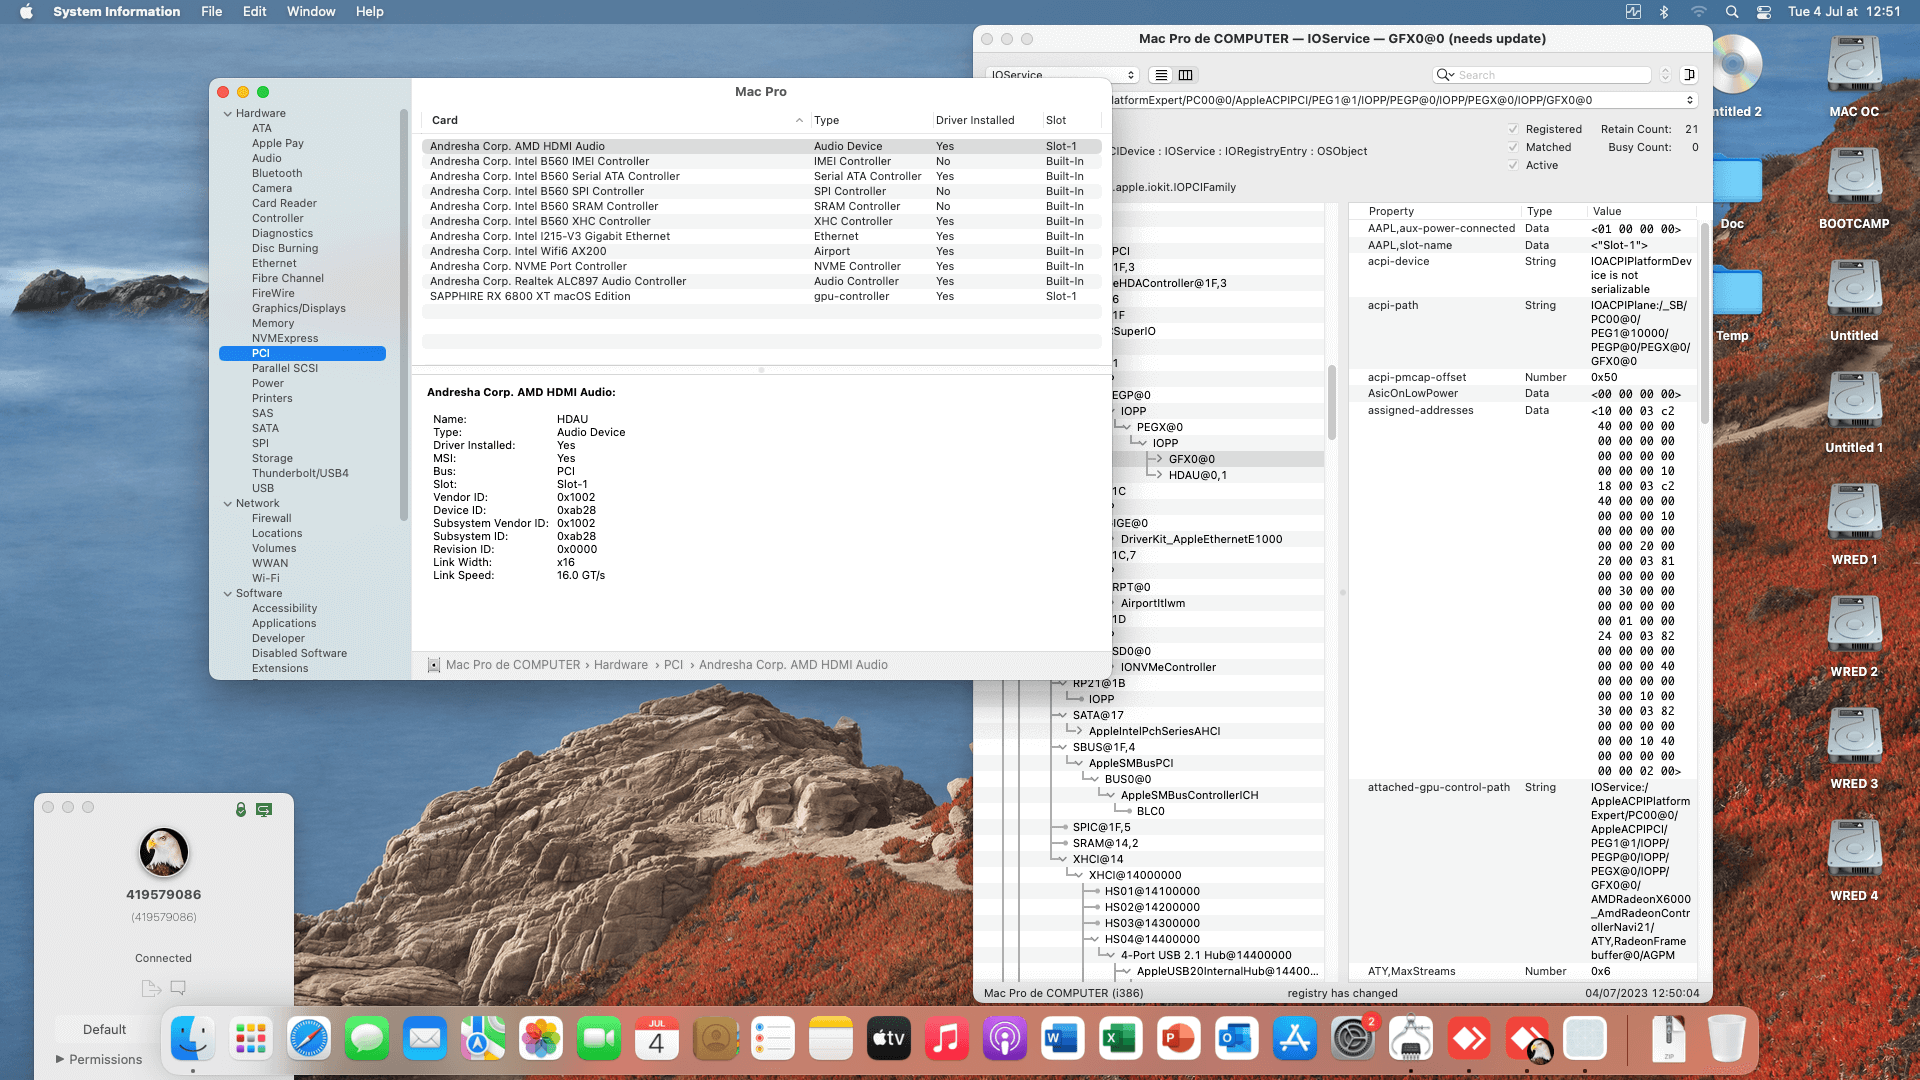1920x1080 pixels.
Task: Sort by the Slot column header
Action: point(1072,120)
